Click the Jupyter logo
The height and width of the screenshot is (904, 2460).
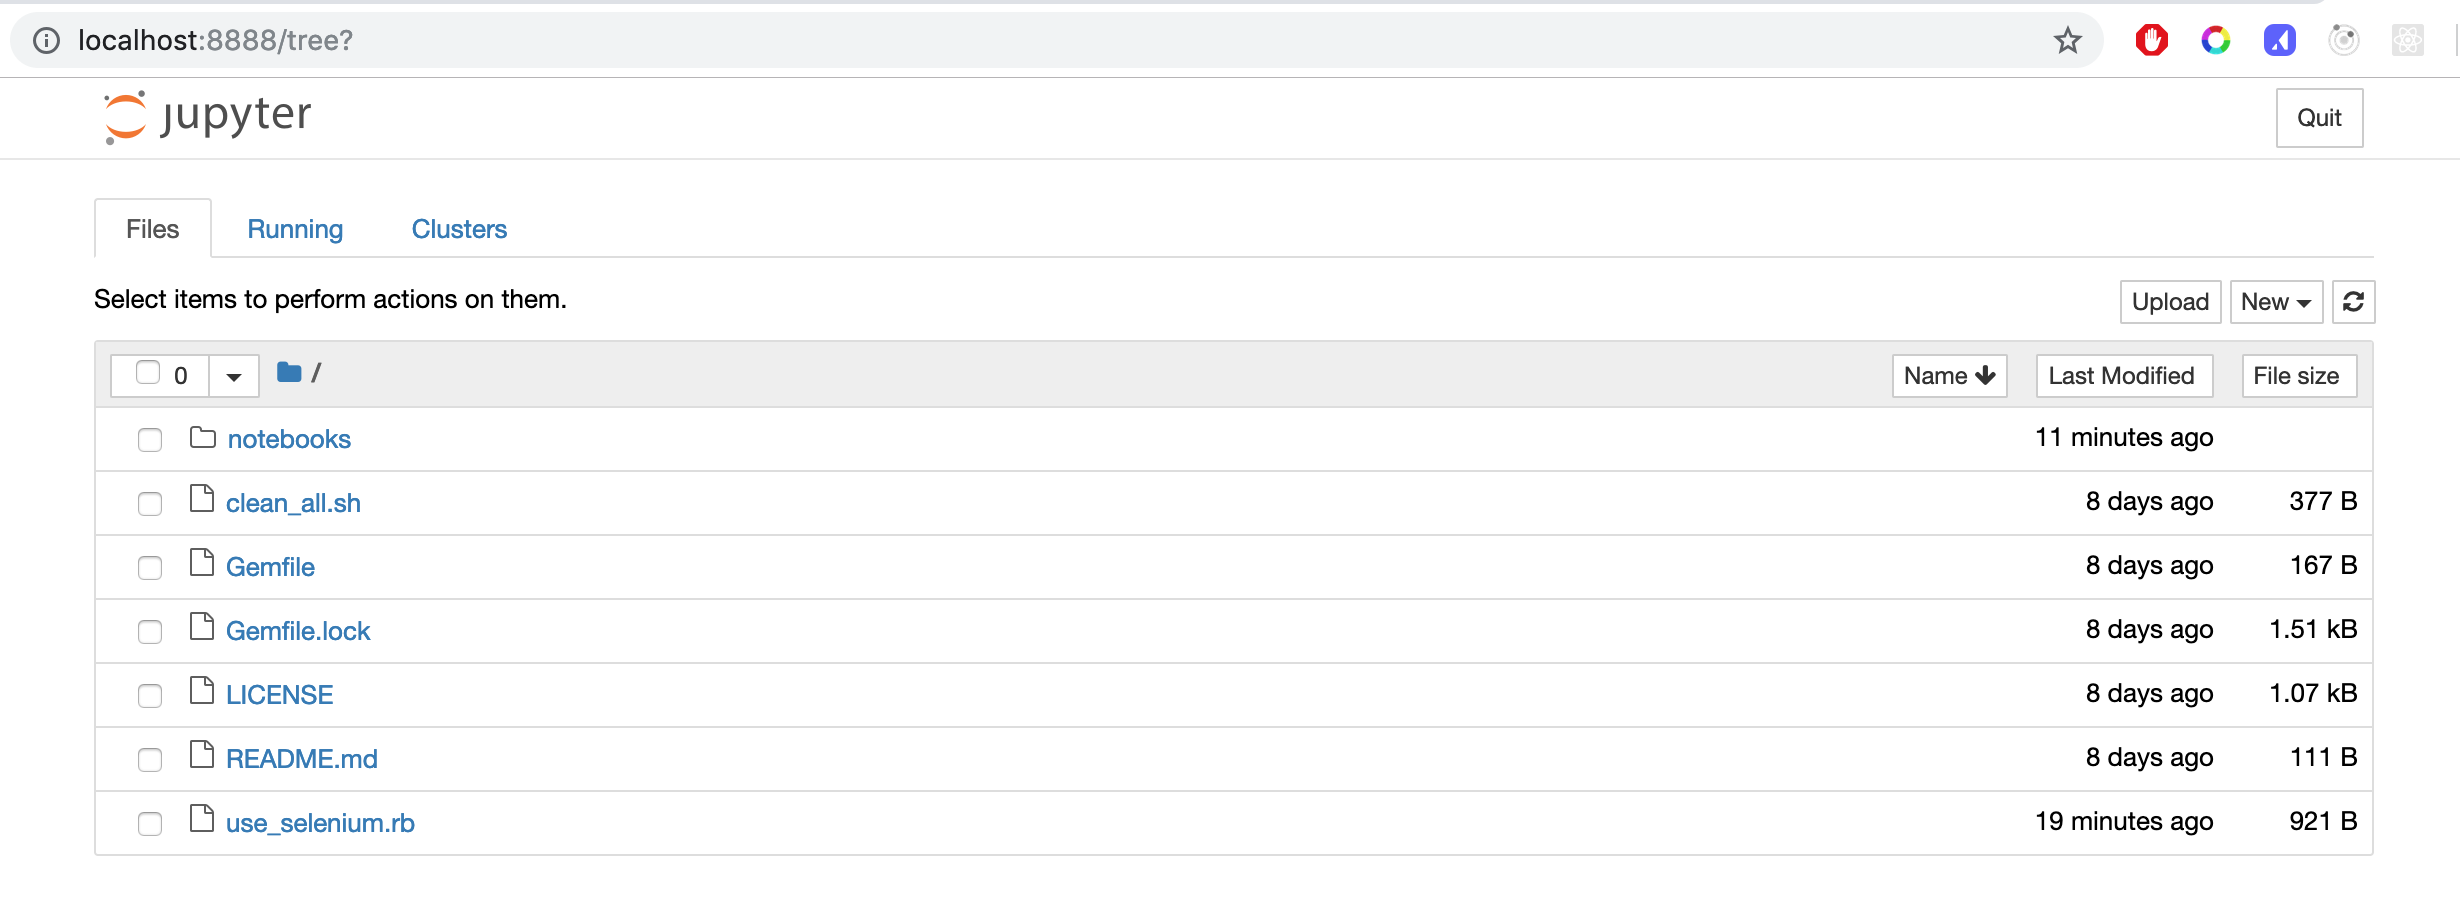coord(205,117)
